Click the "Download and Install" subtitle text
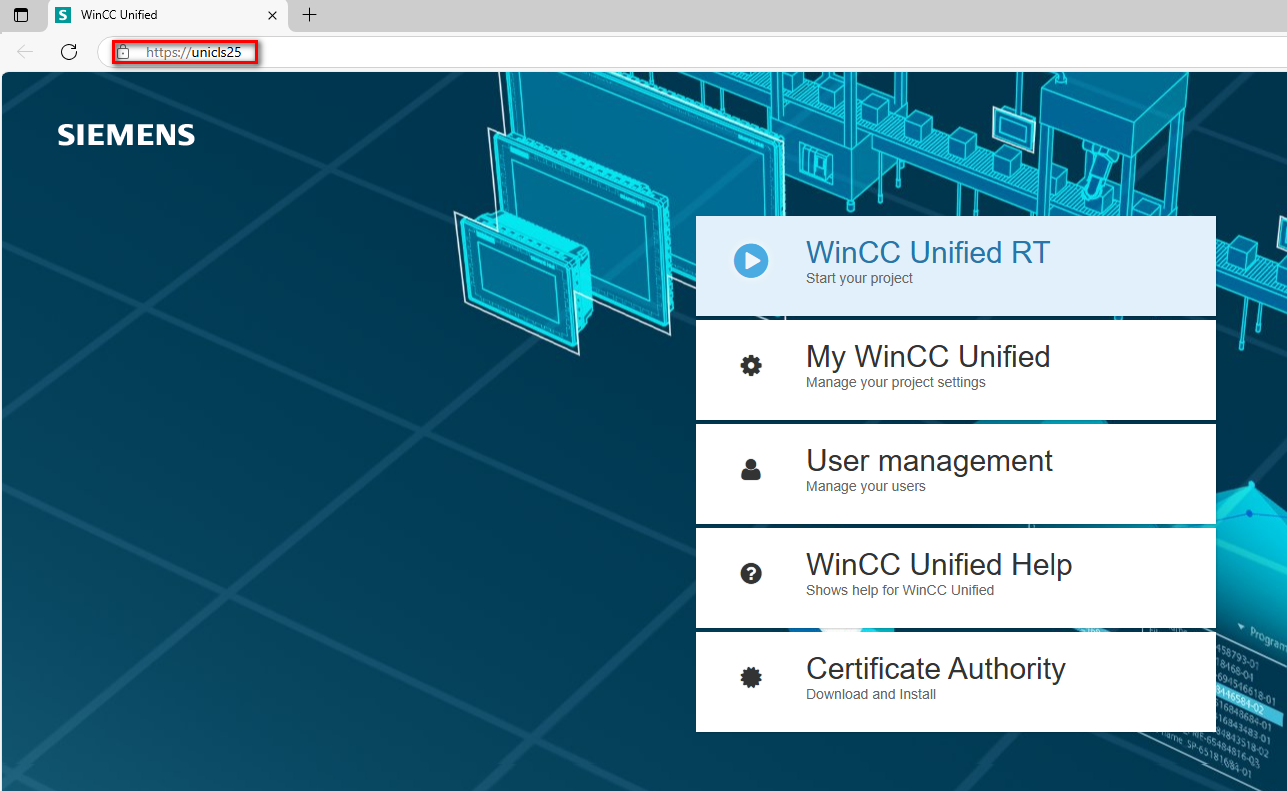This screenshot has width=1287, height=791. click(871, 694)
